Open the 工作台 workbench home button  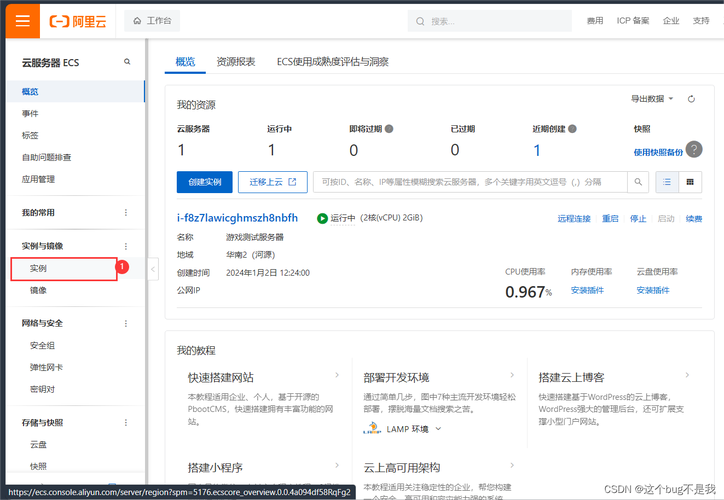pyautogui.click(x=152, y=21)
